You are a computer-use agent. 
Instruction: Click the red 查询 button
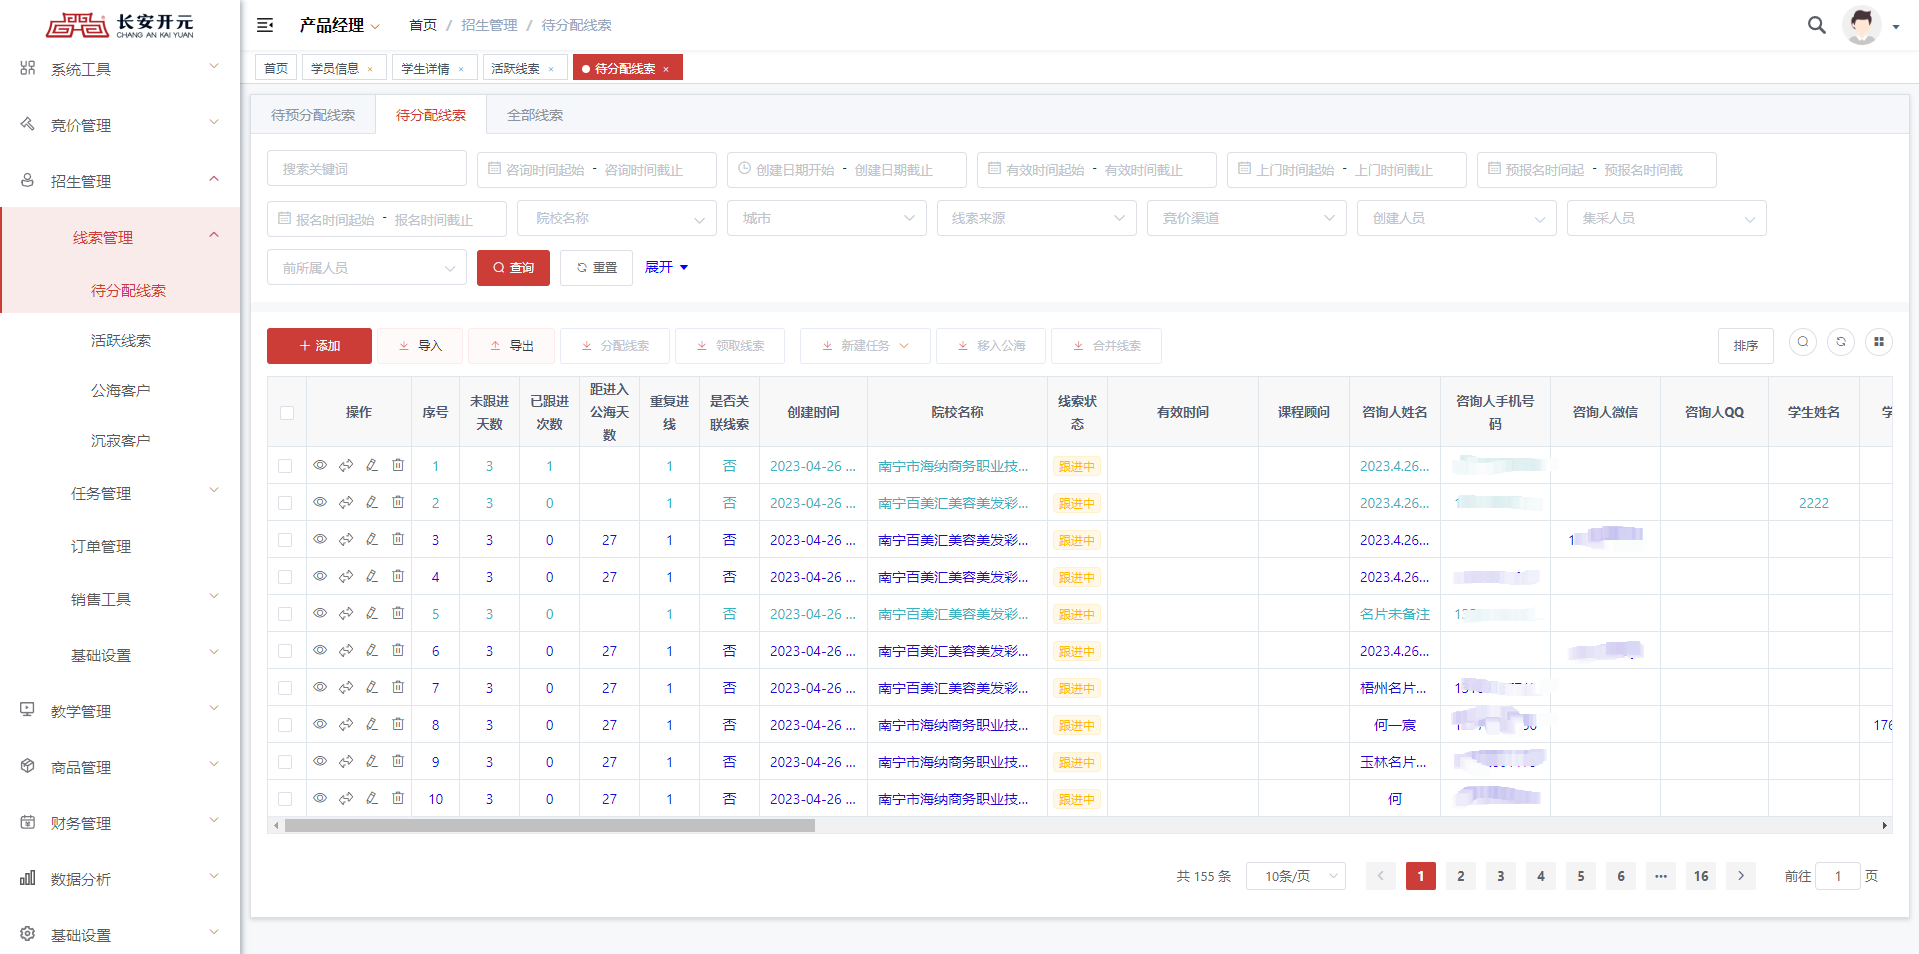point(513,268)
